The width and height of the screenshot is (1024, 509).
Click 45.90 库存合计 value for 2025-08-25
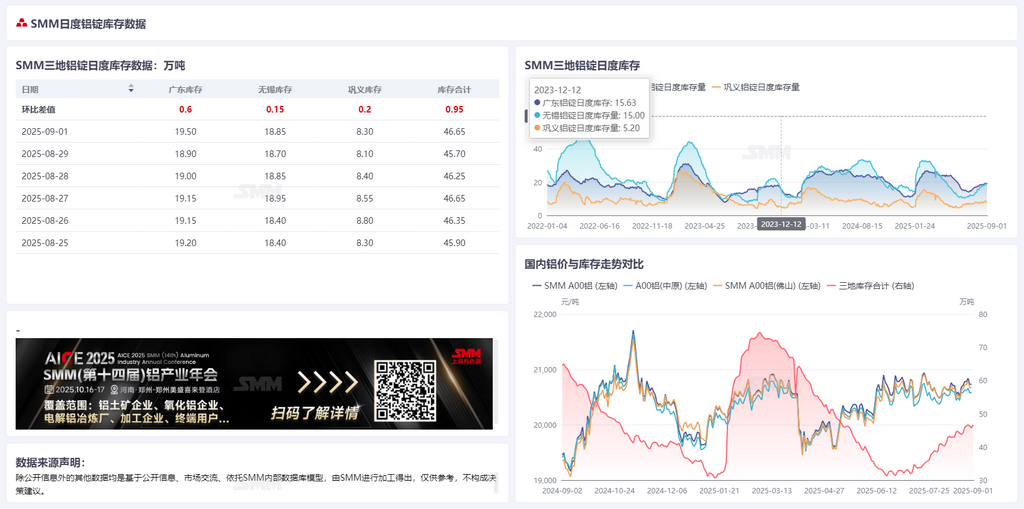(455, 242)
